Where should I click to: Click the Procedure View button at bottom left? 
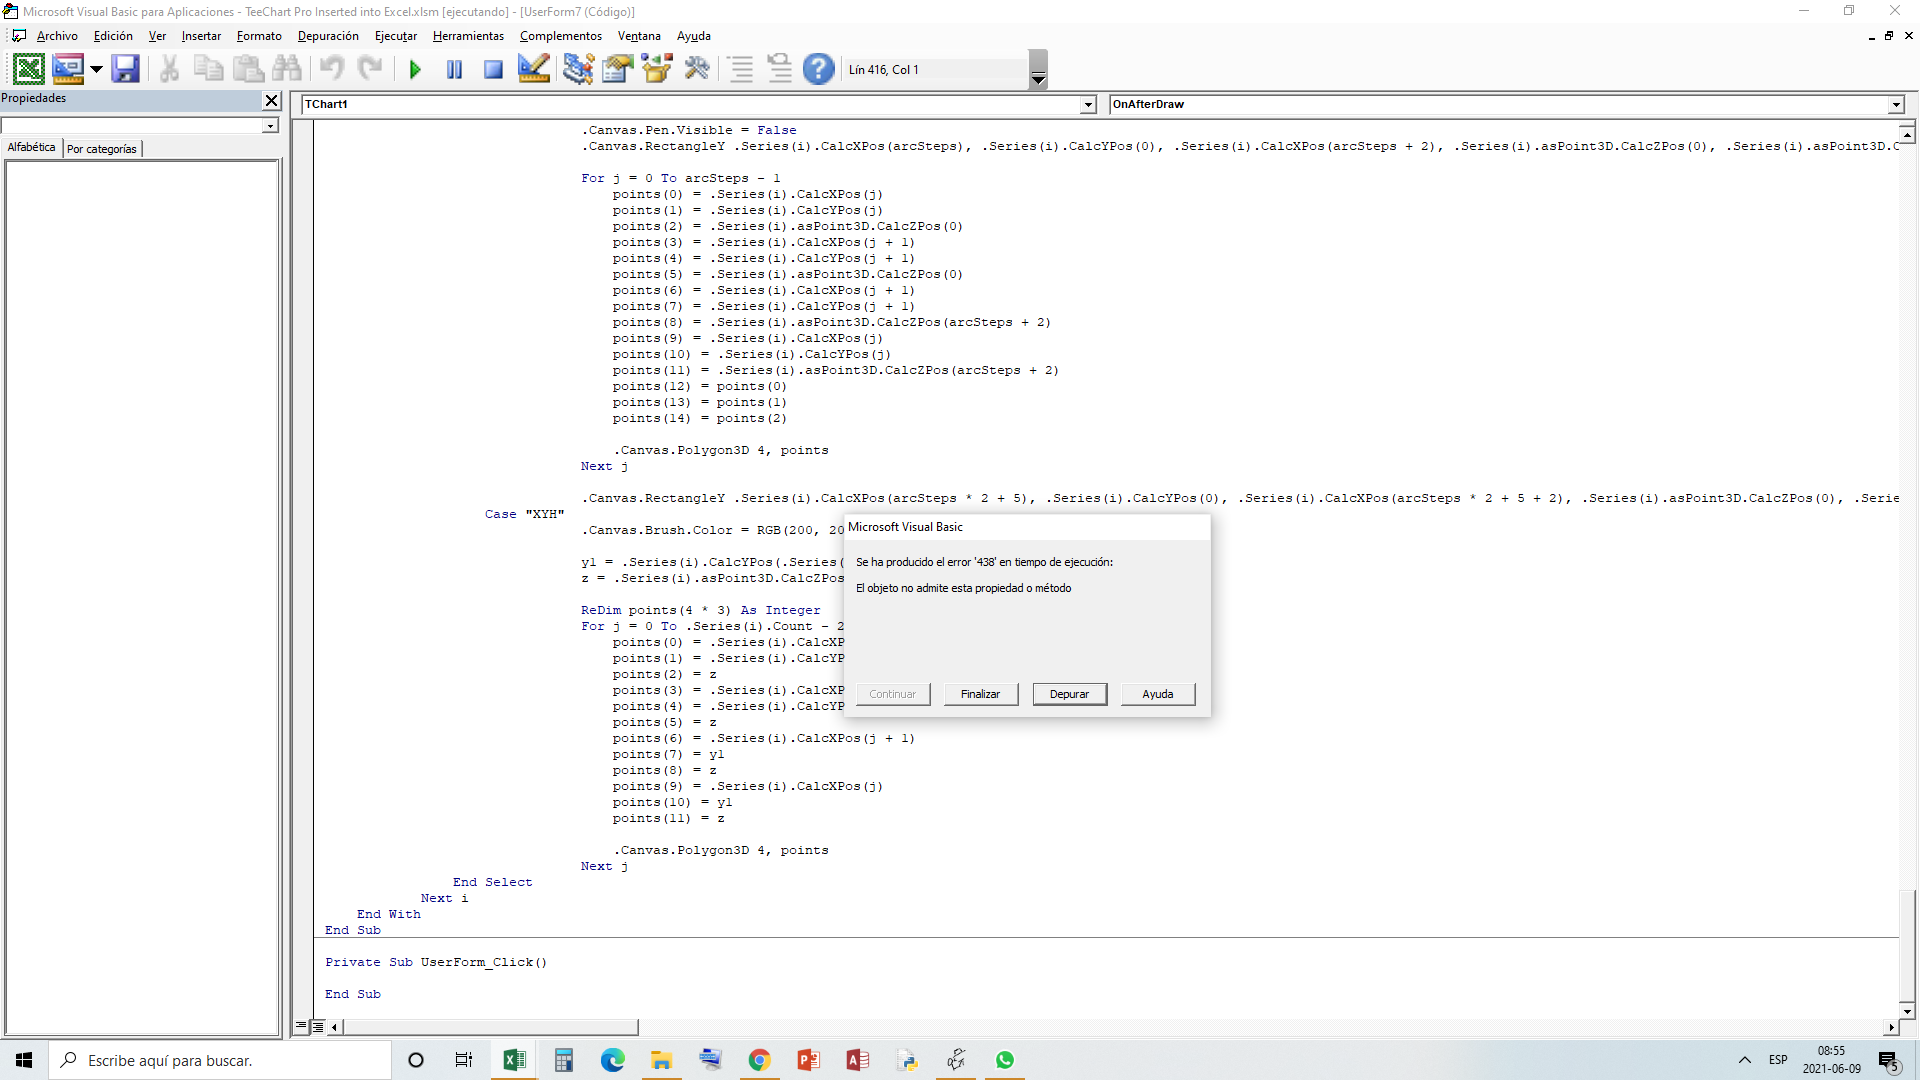(301, 1026)
